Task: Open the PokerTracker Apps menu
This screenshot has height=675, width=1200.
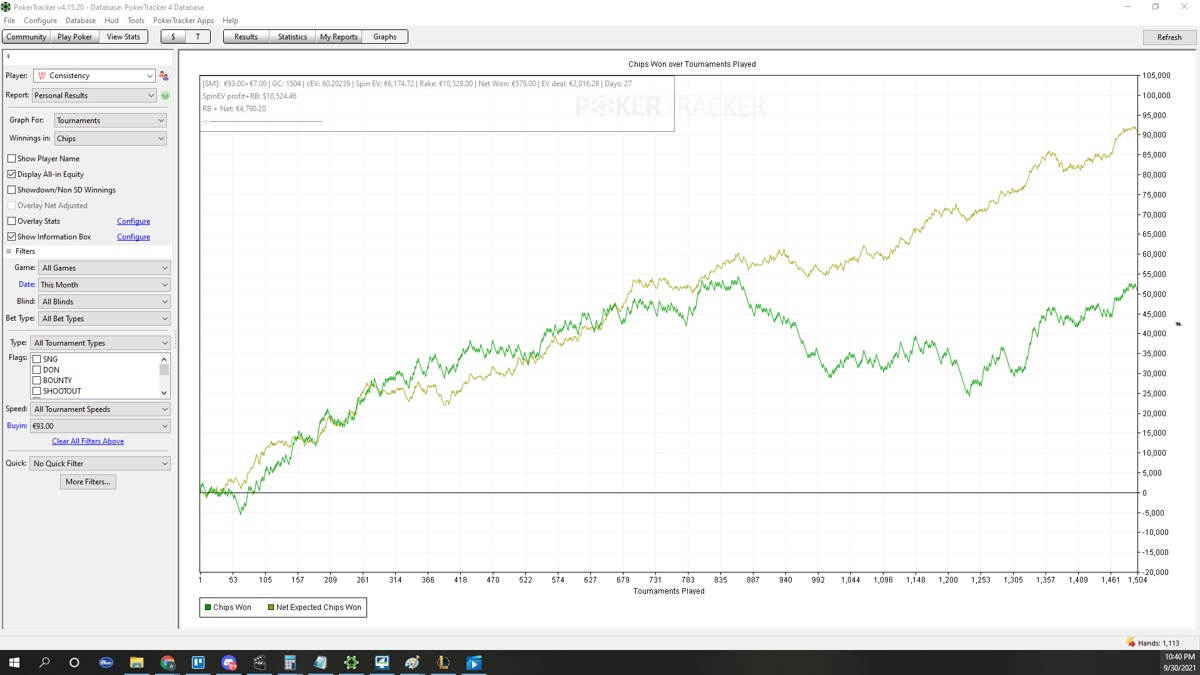Action: coord(183,20)
